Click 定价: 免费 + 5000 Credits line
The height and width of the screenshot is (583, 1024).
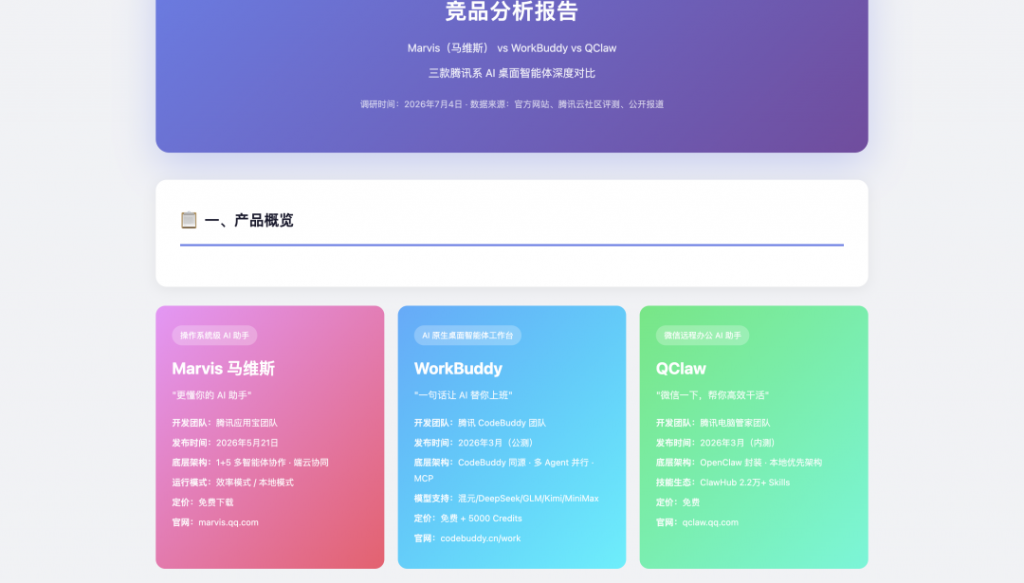468,518
